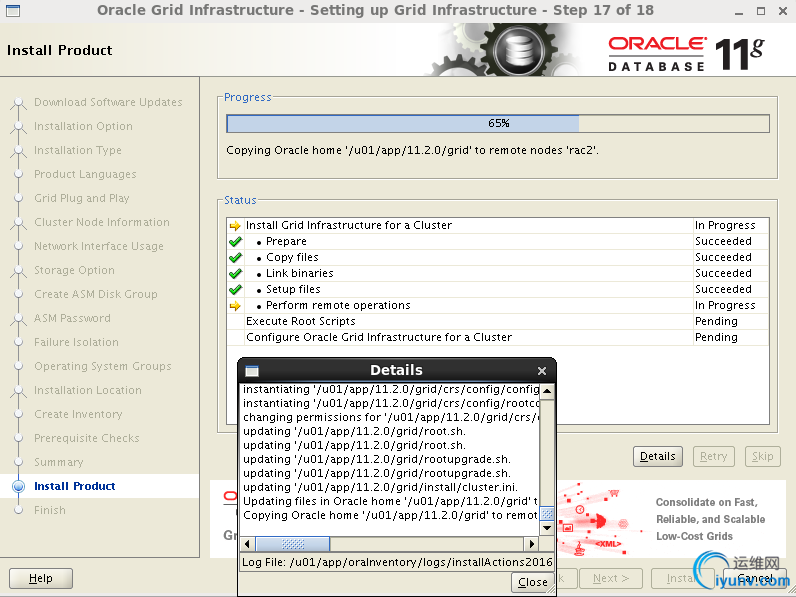Viewport: 796px width, 597px height.
Task: Dismiss Details window using X icon
Action: pos(542,371)
